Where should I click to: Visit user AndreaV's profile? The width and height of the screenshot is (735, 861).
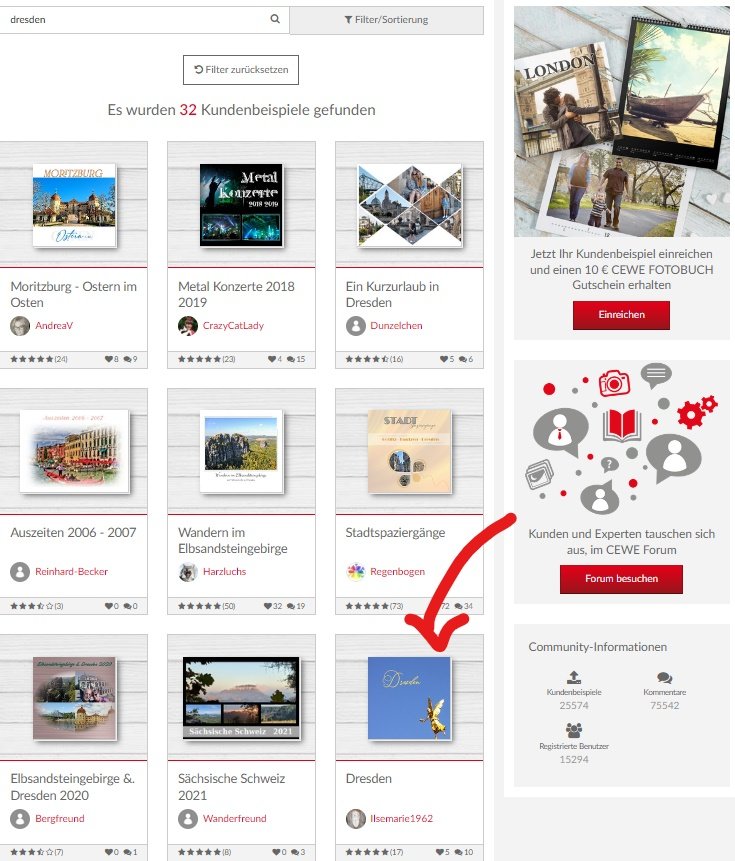(x=54, y=326)
